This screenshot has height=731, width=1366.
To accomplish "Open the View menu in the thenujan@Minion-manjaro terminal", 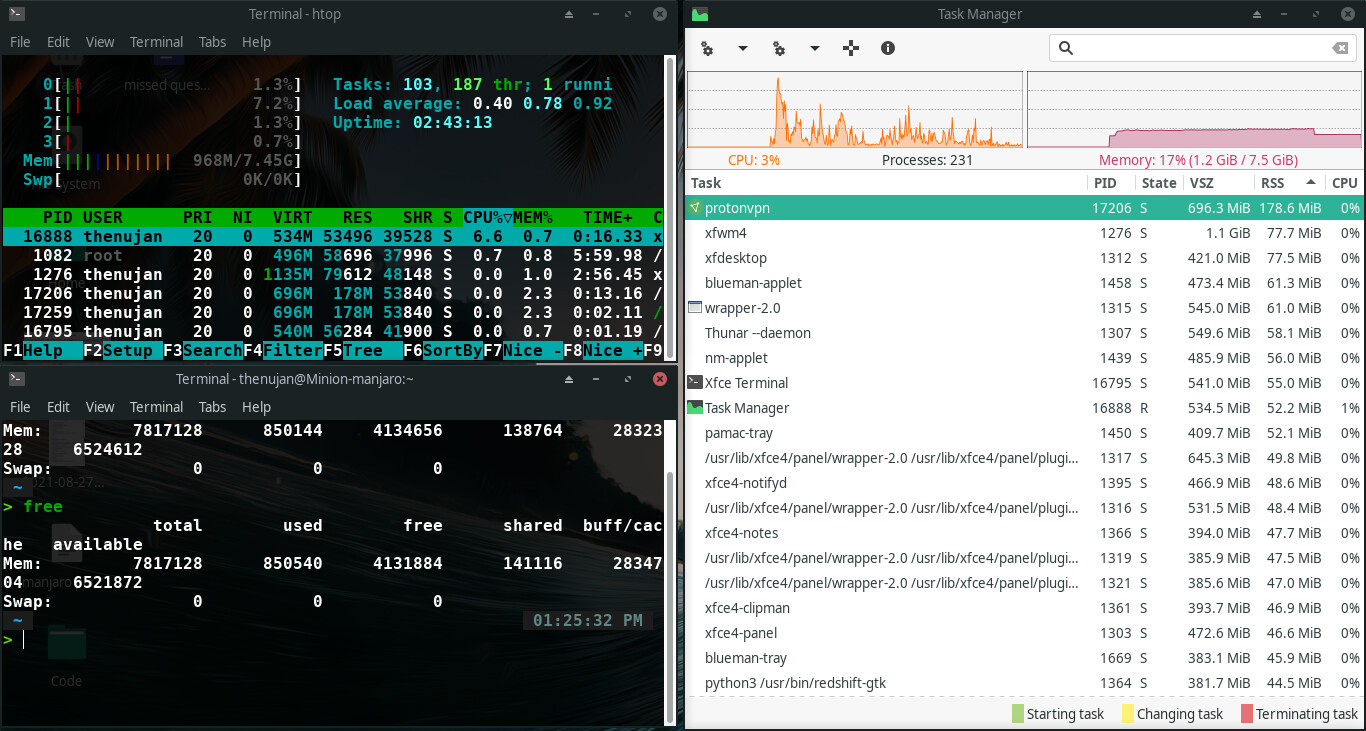I will (x=100, y=407).
